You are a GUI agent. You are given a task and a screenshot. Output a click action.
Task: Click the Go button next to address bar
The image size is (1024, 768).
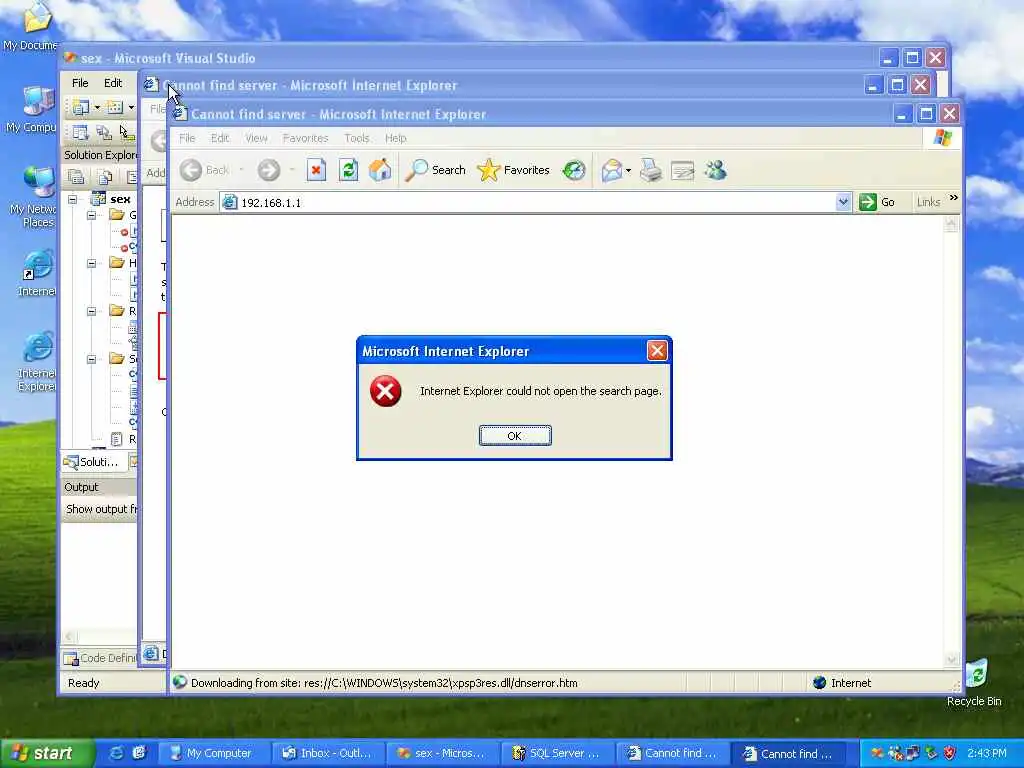[x=877, y=202]
